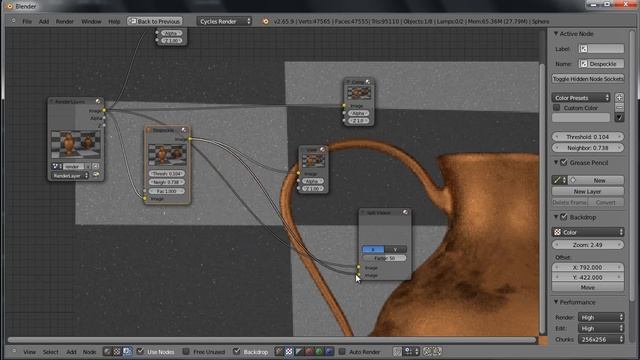
Task: Adjust the backdrop Zoom 2.49 field
Action: [588, 245]
